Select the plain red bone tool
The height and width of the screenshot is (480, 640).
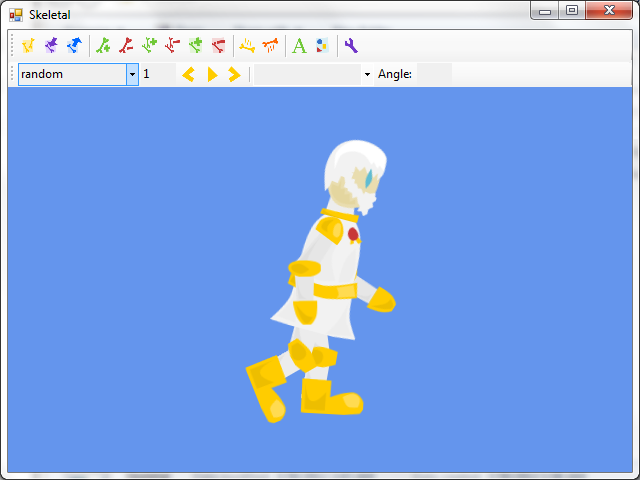pos(125,45)
